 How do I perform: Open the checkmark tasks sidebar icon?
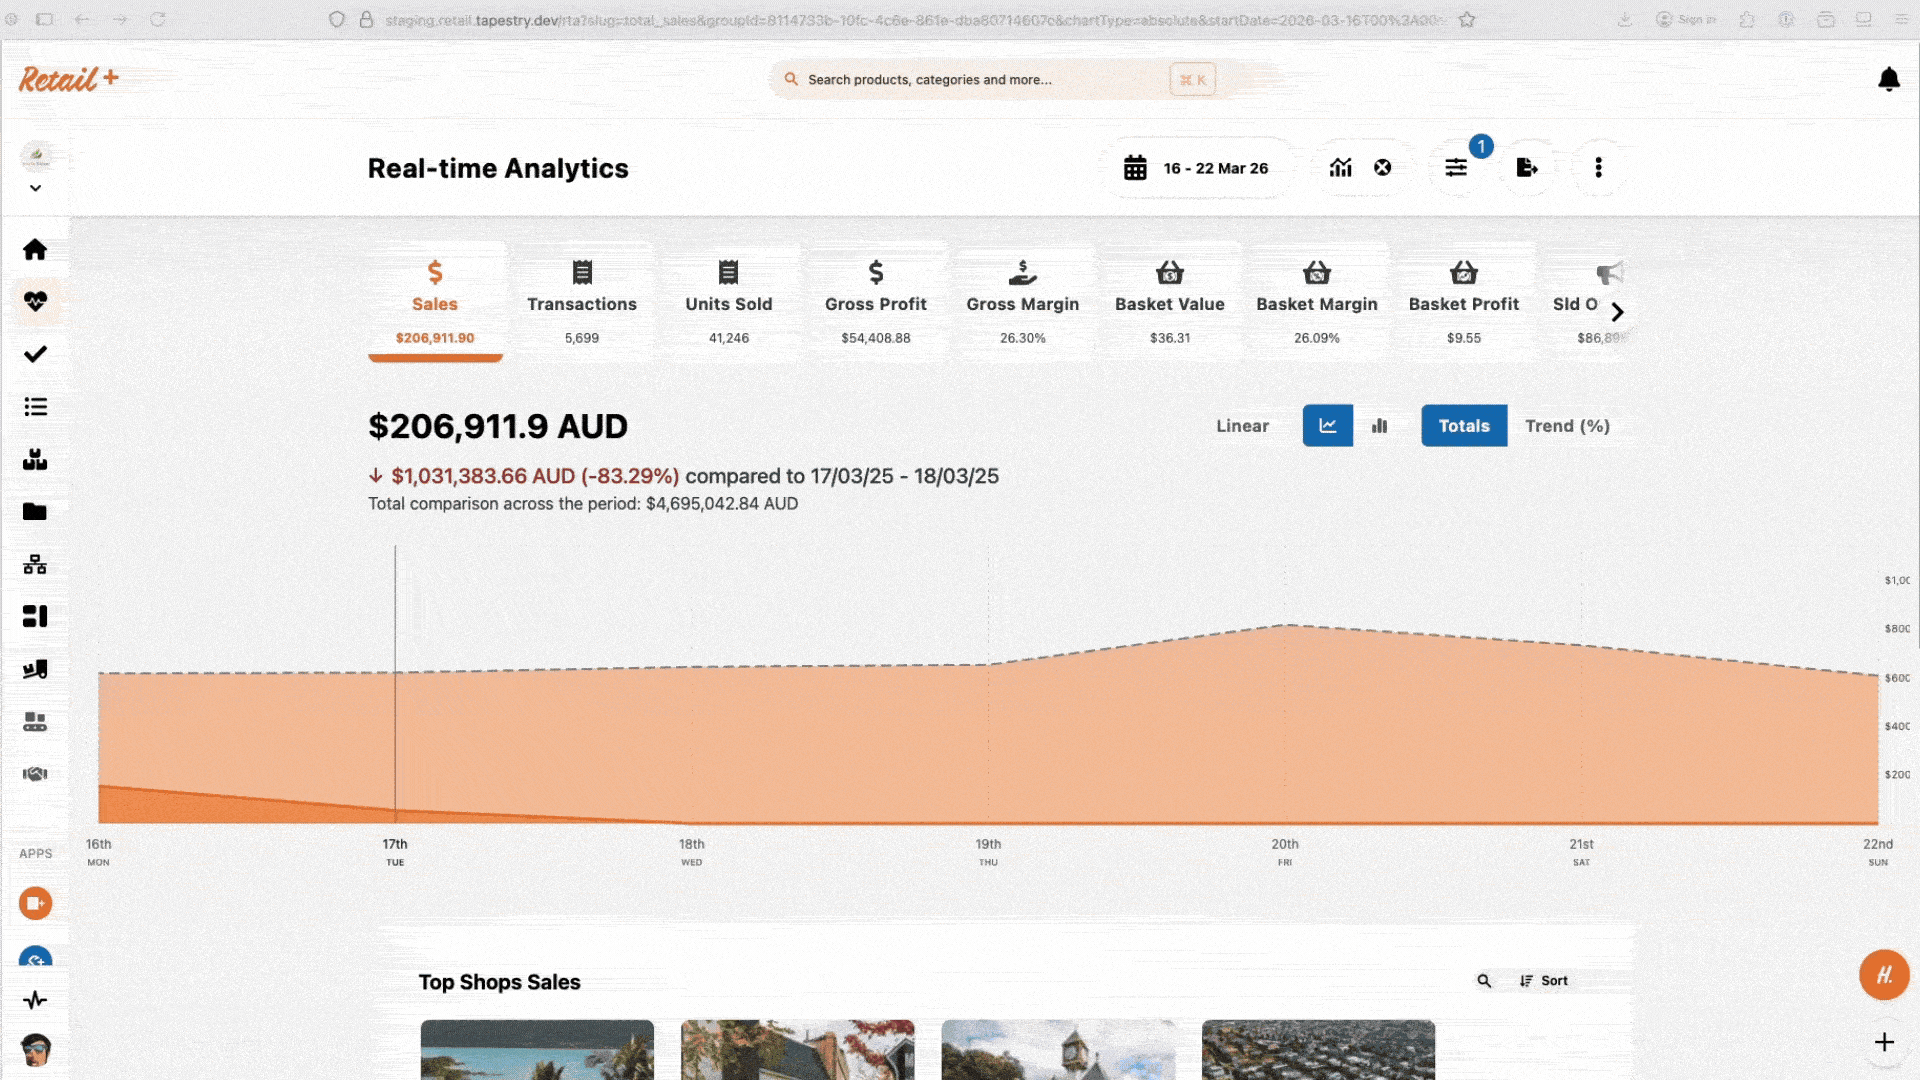pos(35,354)
